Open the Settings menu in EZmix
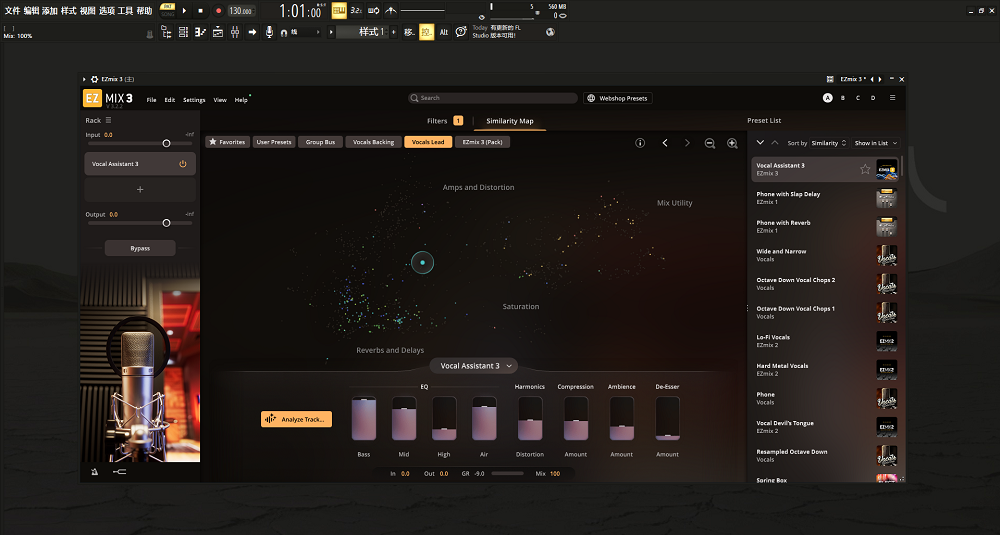 point(194,100)
